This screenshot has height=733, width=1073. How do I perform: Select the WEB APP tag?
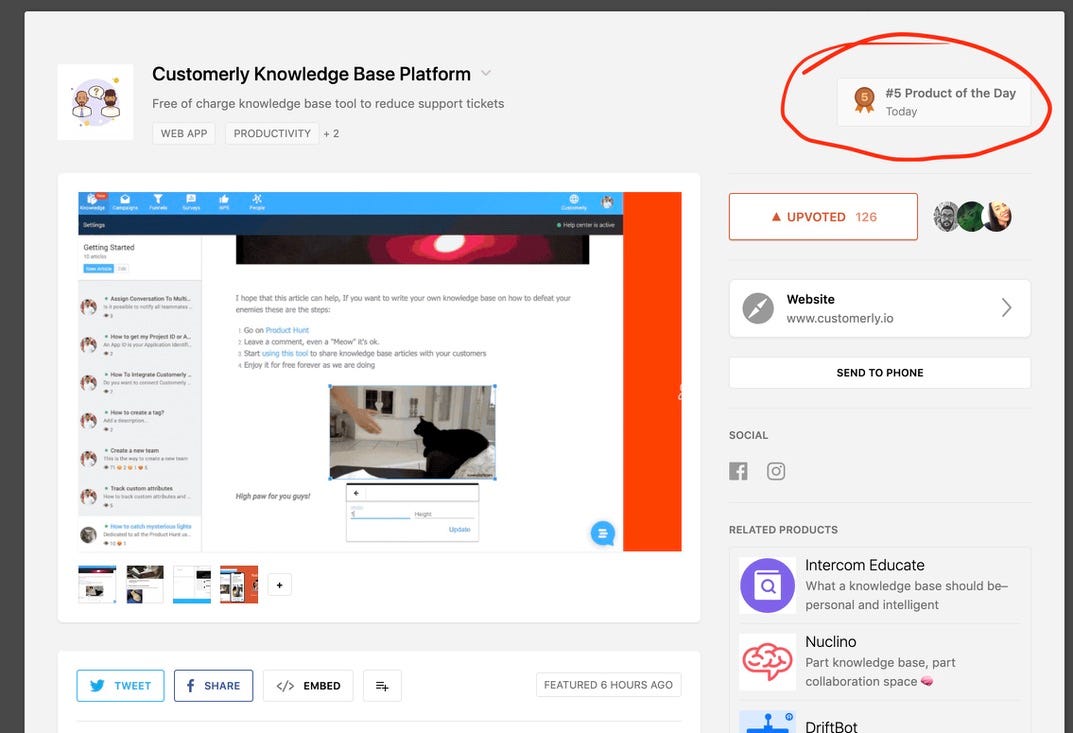(x=183, y=133)
